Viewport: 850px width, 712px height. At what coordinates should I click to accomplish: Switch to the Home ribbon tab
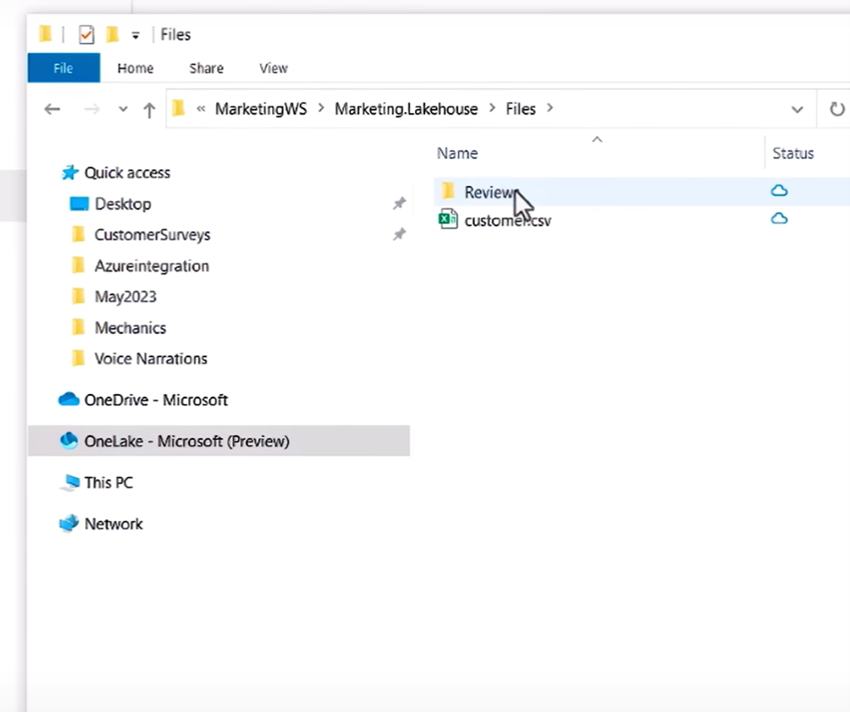pyautogui.click(x=136, y=68)
